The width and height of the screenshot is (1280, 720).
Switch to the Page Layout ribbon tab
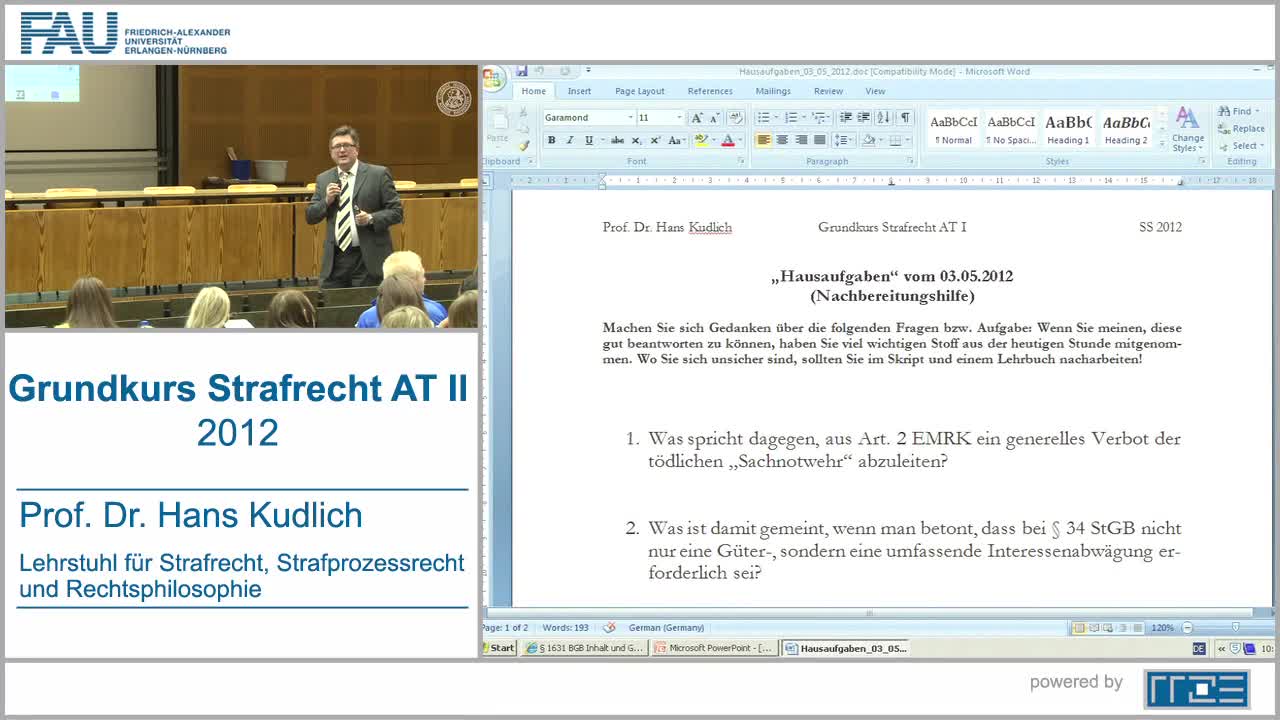639,91
